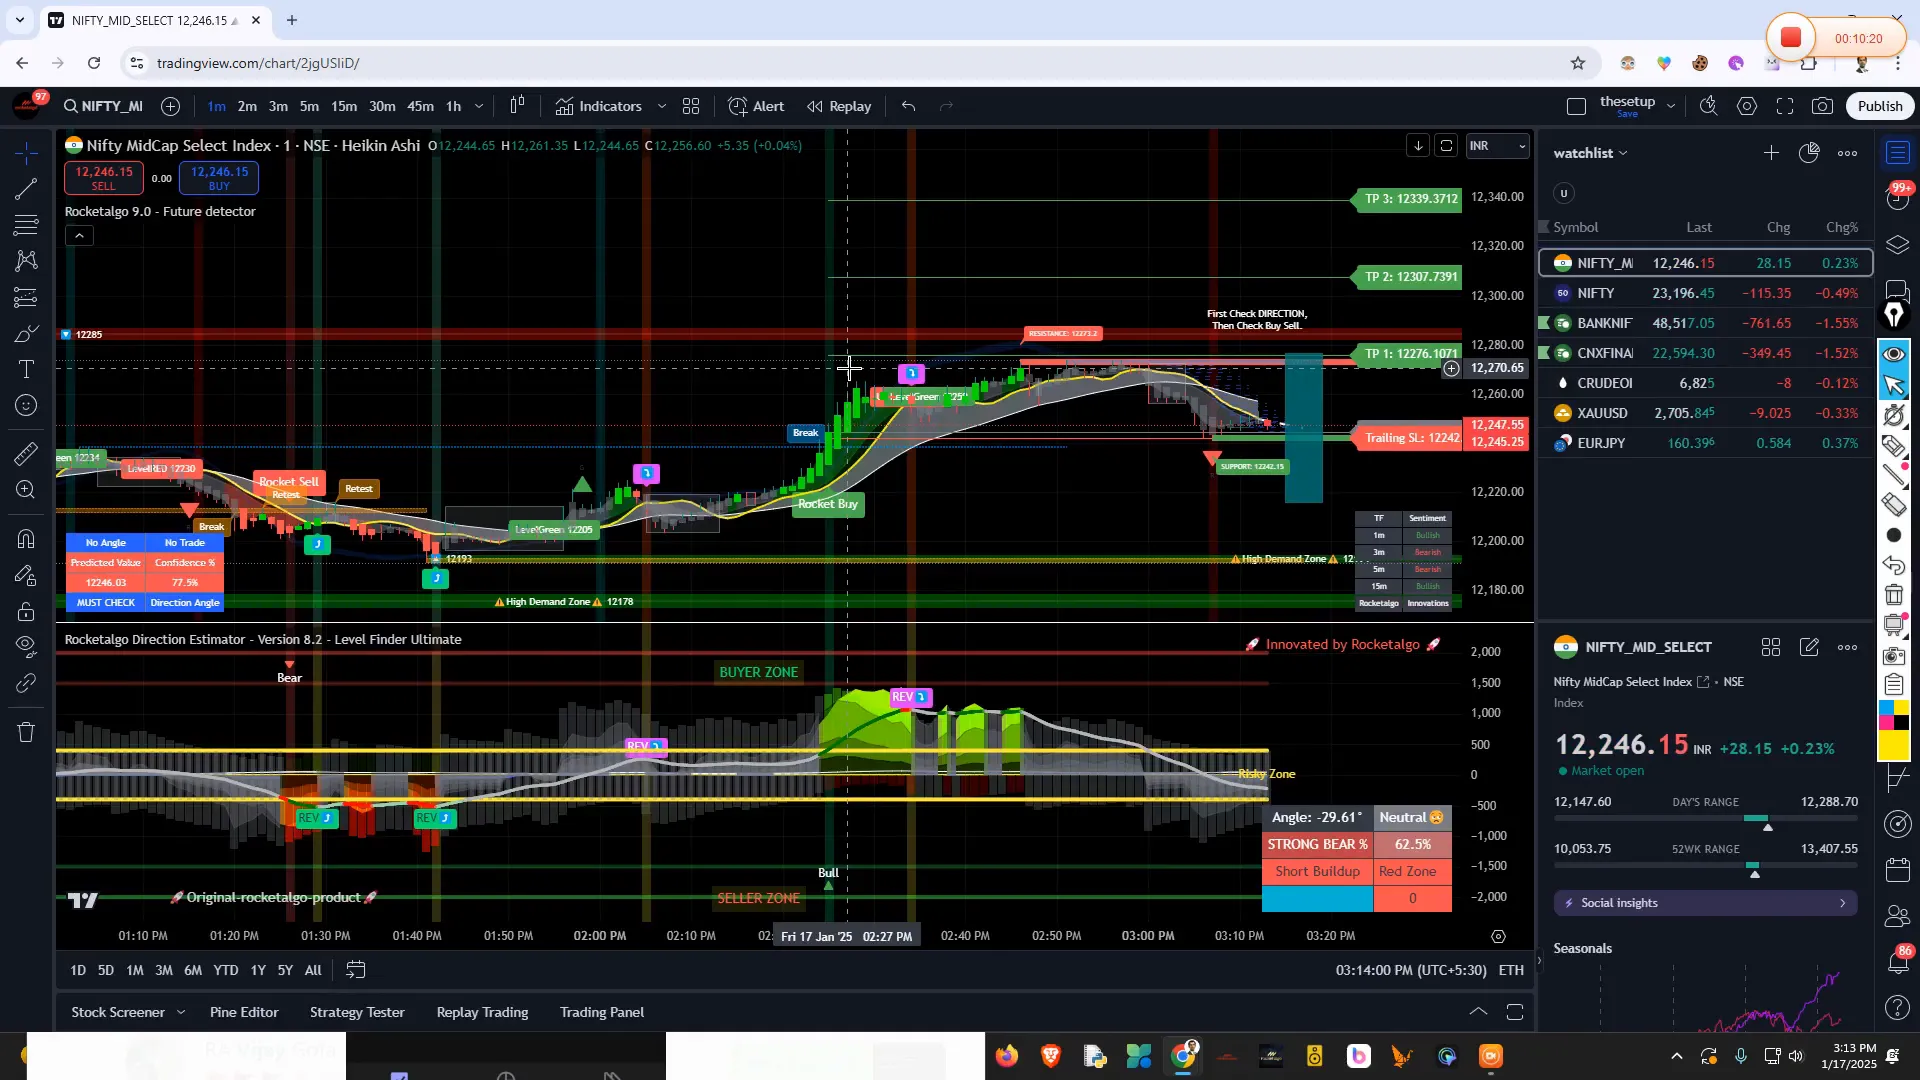
Task: Open the timeframe intervals dropdown
Action: pos(479,106)
